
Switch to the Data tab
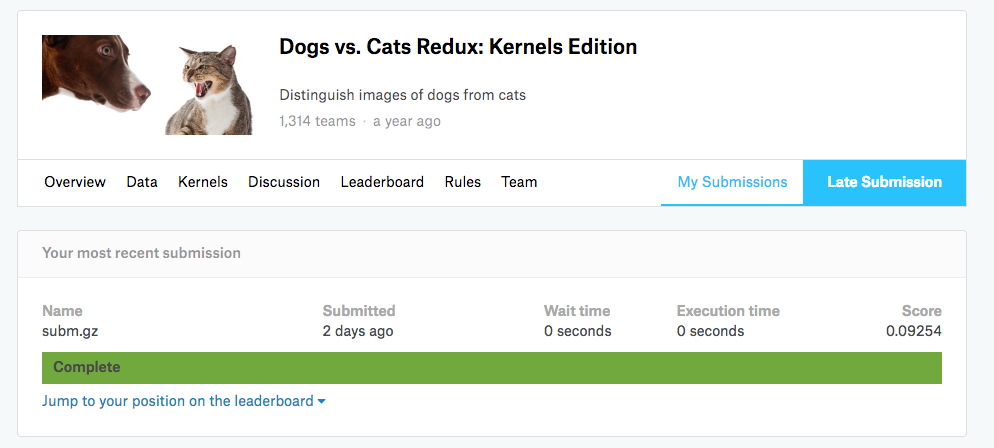coord(142,182)
